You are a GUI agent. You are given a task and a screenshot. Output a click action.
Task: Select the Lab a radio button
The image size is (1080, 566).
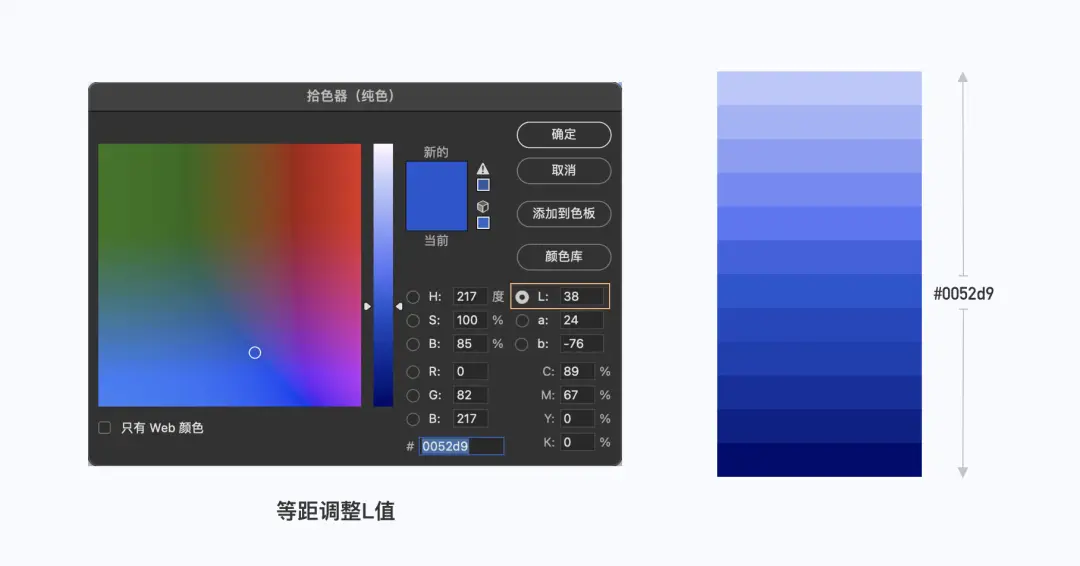(x=522, y=320)
